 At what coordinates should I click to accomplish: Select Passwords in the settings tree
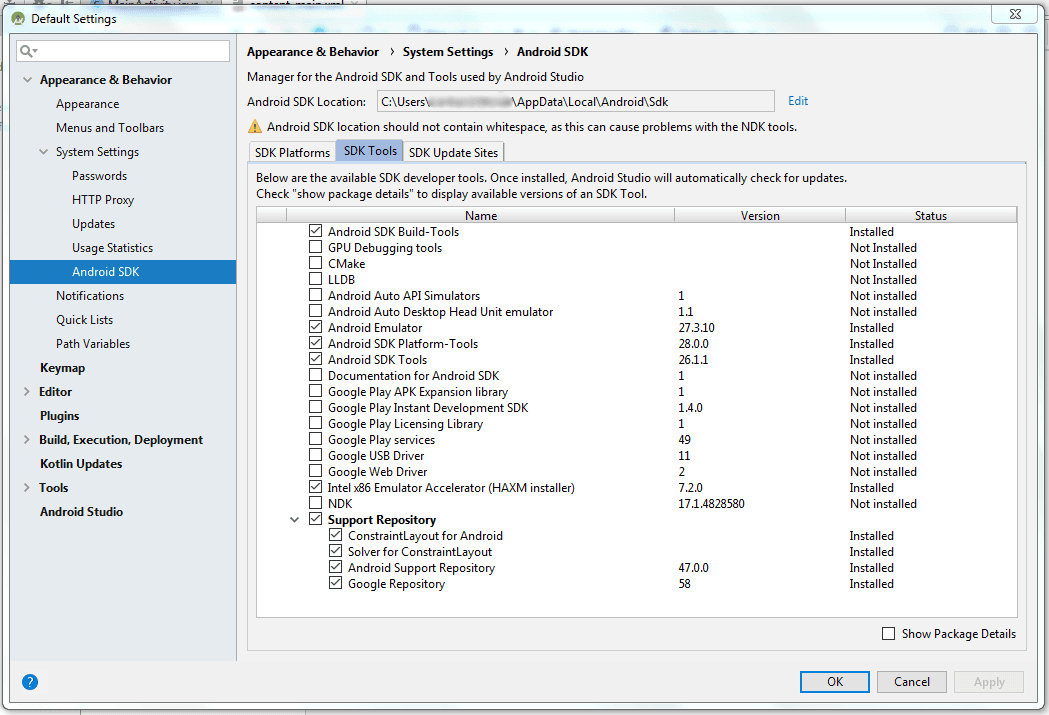point(100,176)
